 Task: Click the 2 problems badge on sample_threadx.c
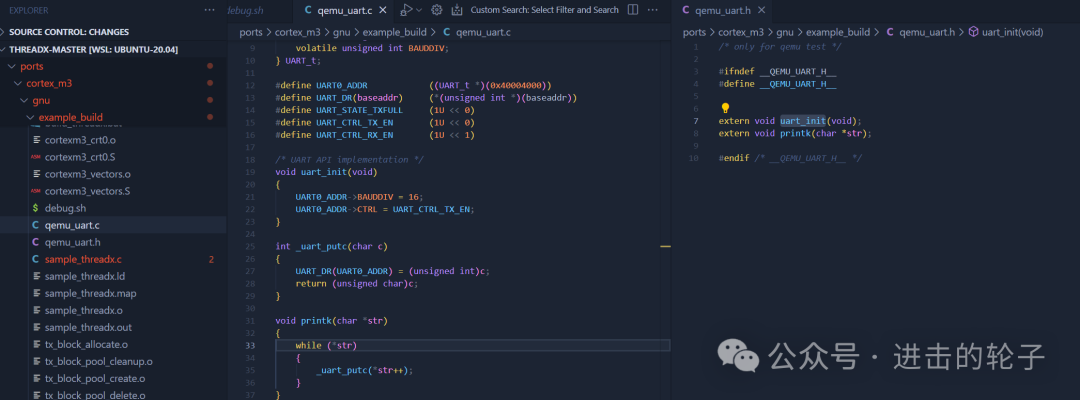(211, 260)
